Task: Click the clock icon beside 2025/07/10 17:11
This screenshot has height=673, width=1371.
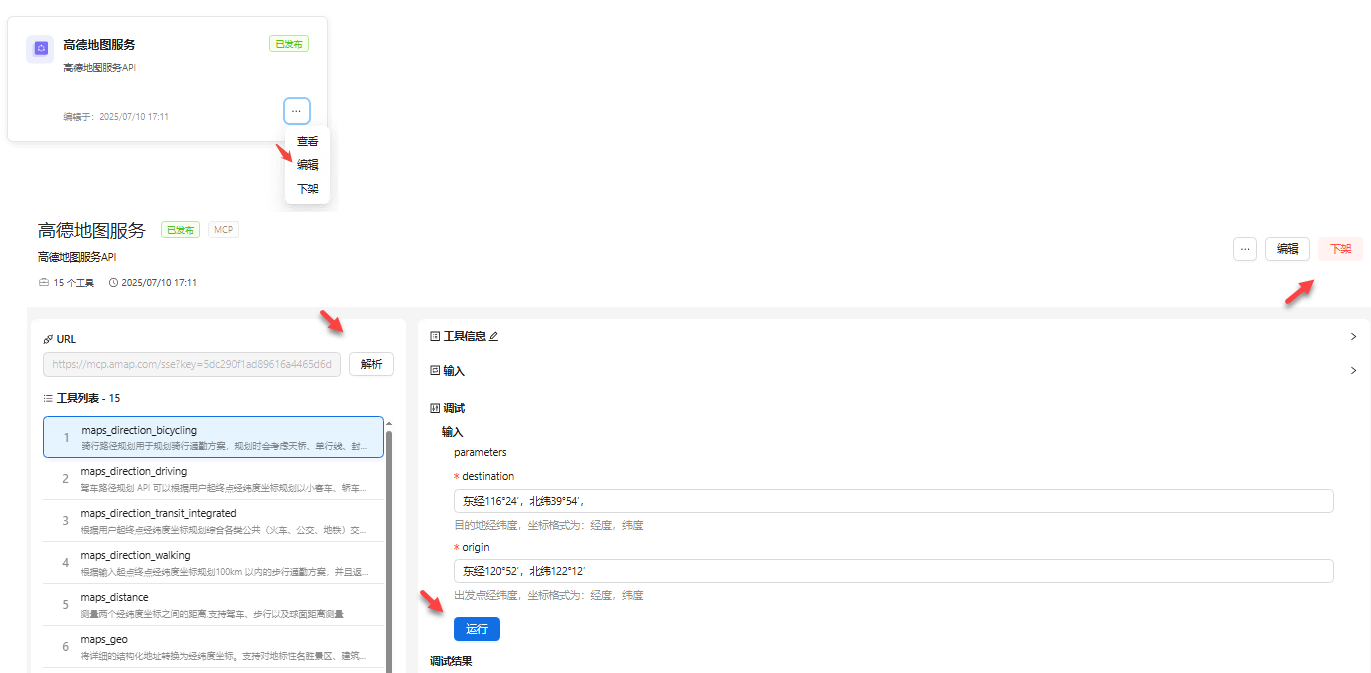Action: (113, 283)
